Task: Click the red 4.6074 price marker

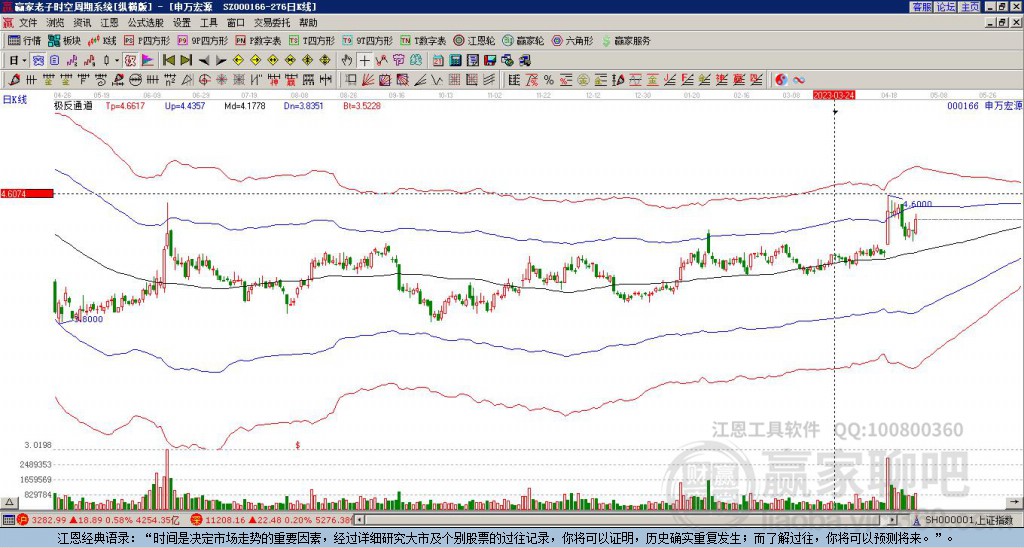Action: tap(27, 194)
